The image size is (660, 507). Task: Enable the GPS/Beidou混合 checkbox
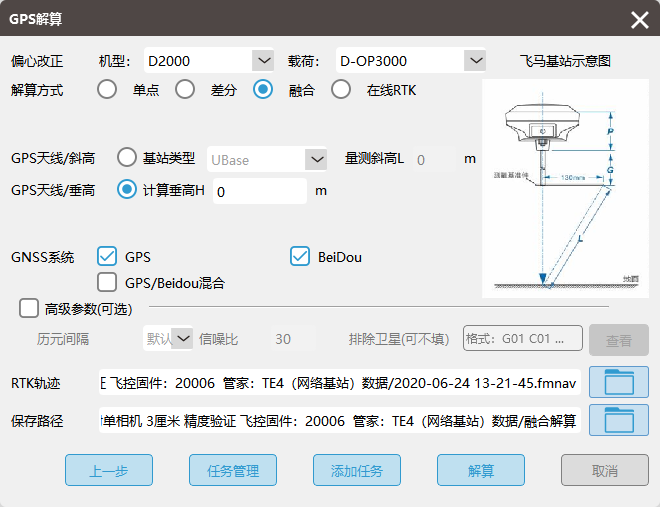pos(108,282)
